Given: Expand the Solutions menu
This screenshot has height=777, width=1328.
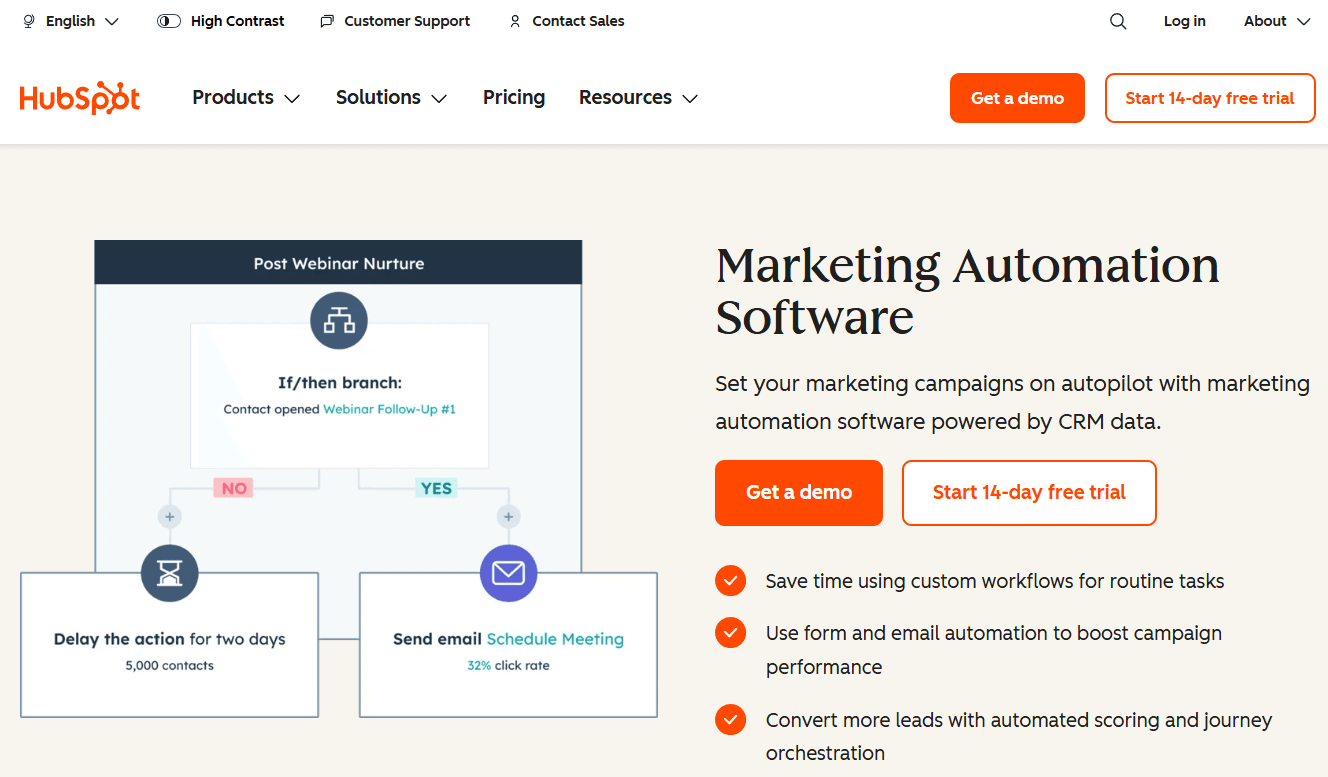Looking at the screenshot, I should tap(390, 97).
